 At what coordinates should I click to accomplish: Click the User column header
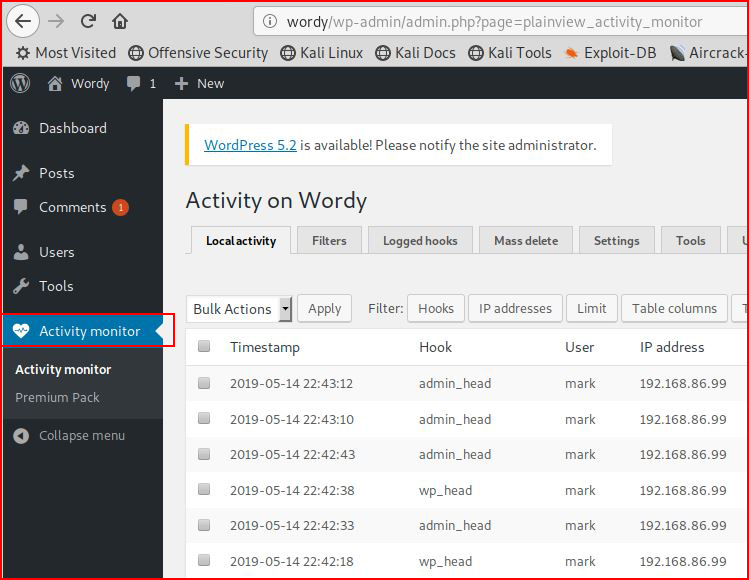579,347
